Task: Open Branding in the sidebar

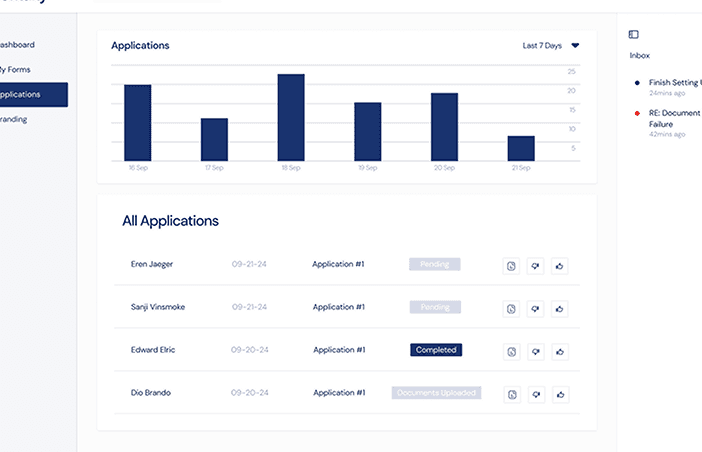Action: point(13,119)
